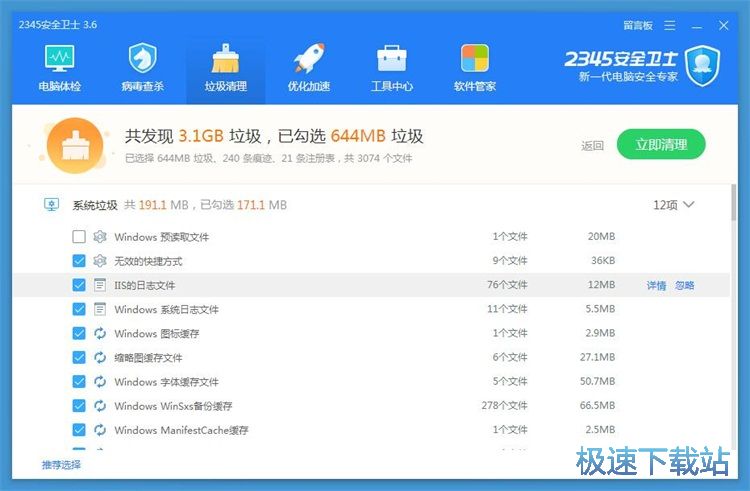Click refresh icon beside Windows ManifestCache缓存

[x=99, y=430]
